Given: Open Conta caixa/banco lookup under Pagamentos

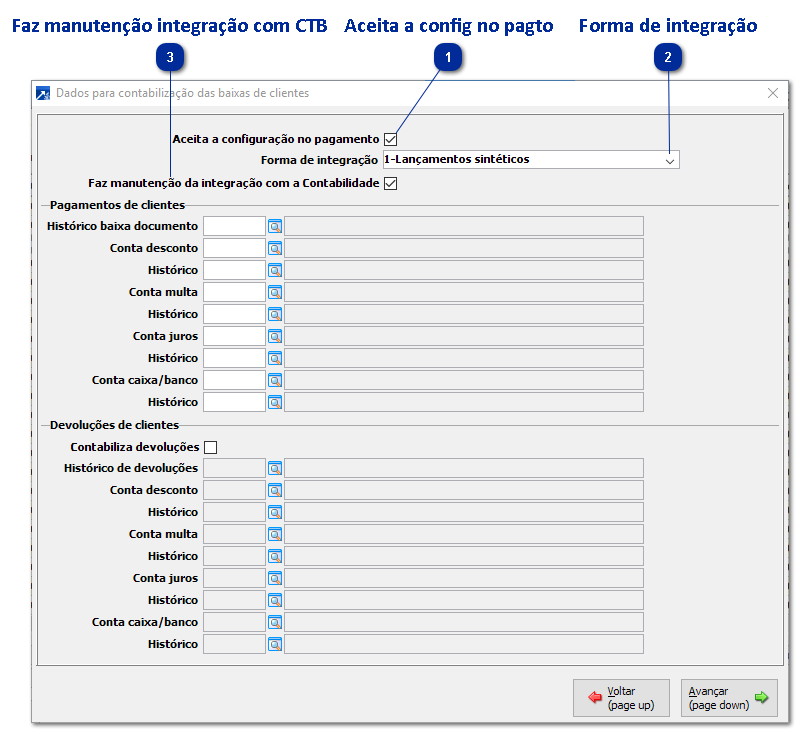Looking at the screenshot, I should point(277,380).
